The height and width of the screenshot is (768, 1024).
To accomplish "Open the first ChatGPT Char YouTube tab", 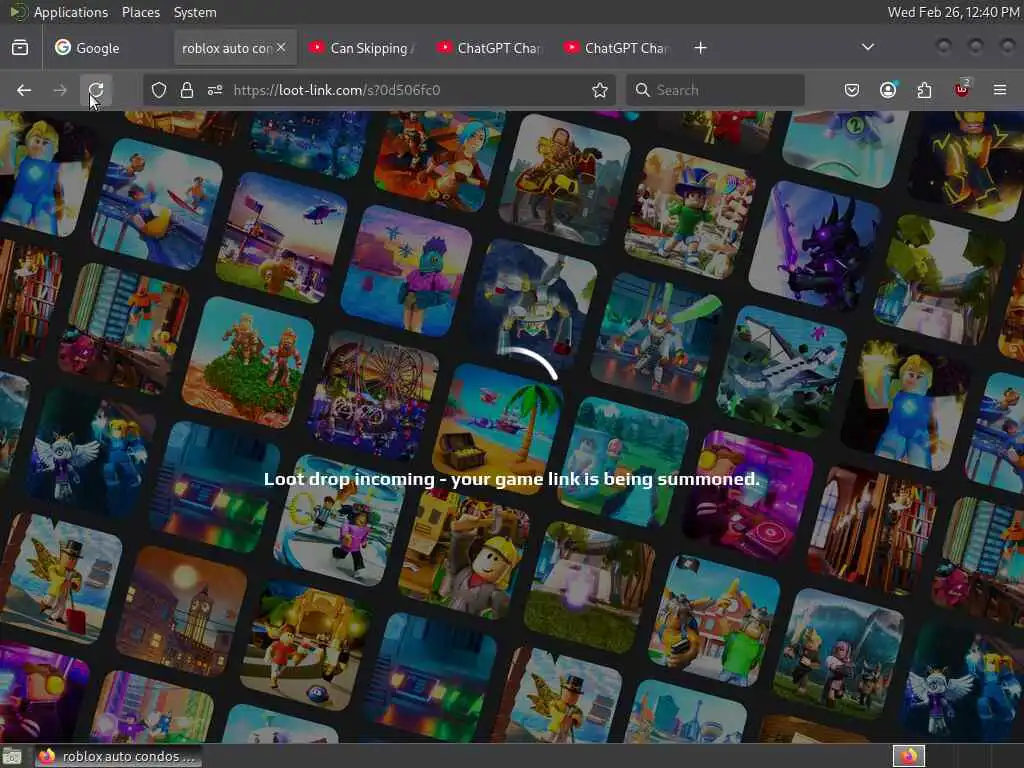I will click(x=489, y=48).
